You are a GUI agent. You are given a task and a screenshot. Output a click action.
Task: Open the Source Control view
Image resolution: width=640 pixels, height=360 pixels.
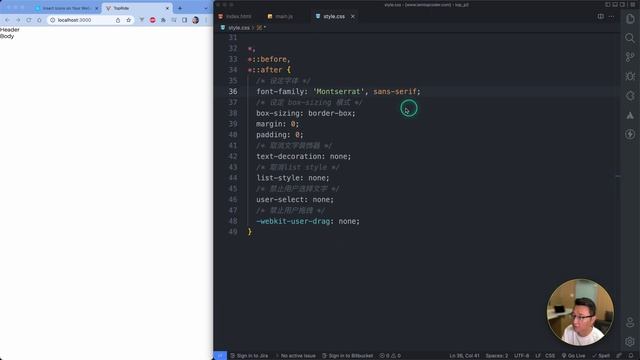[x=630, y=57]
